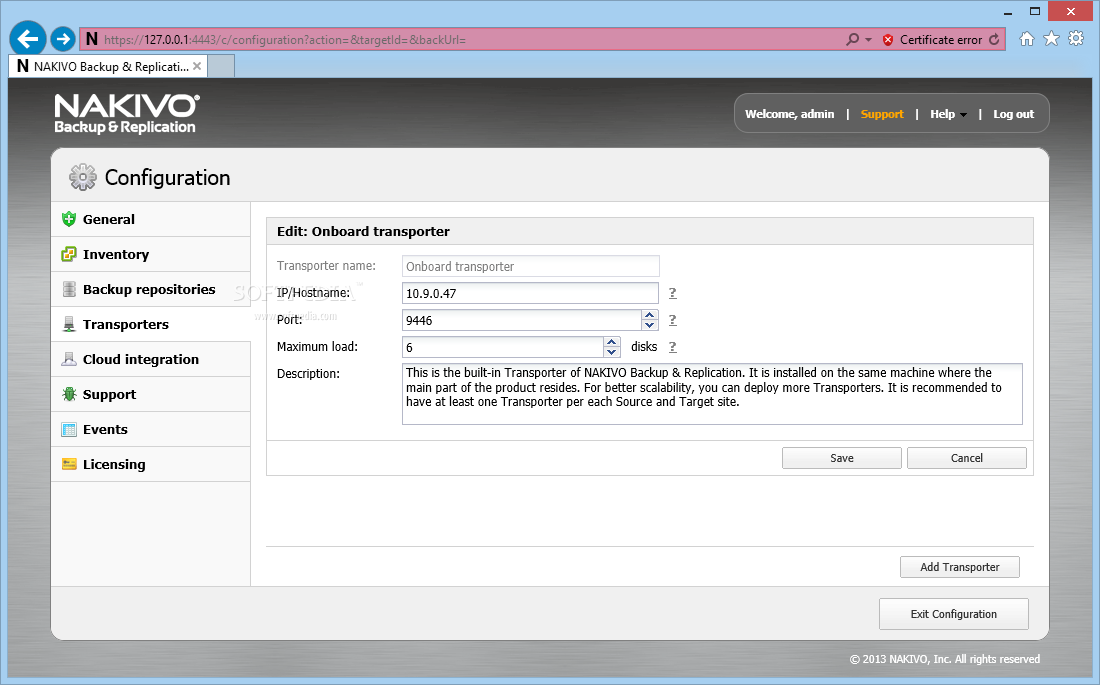The height and width of the screenshot is (685, 1100).
Task: Open a new blank browser tab
Action: pos(221,66)
